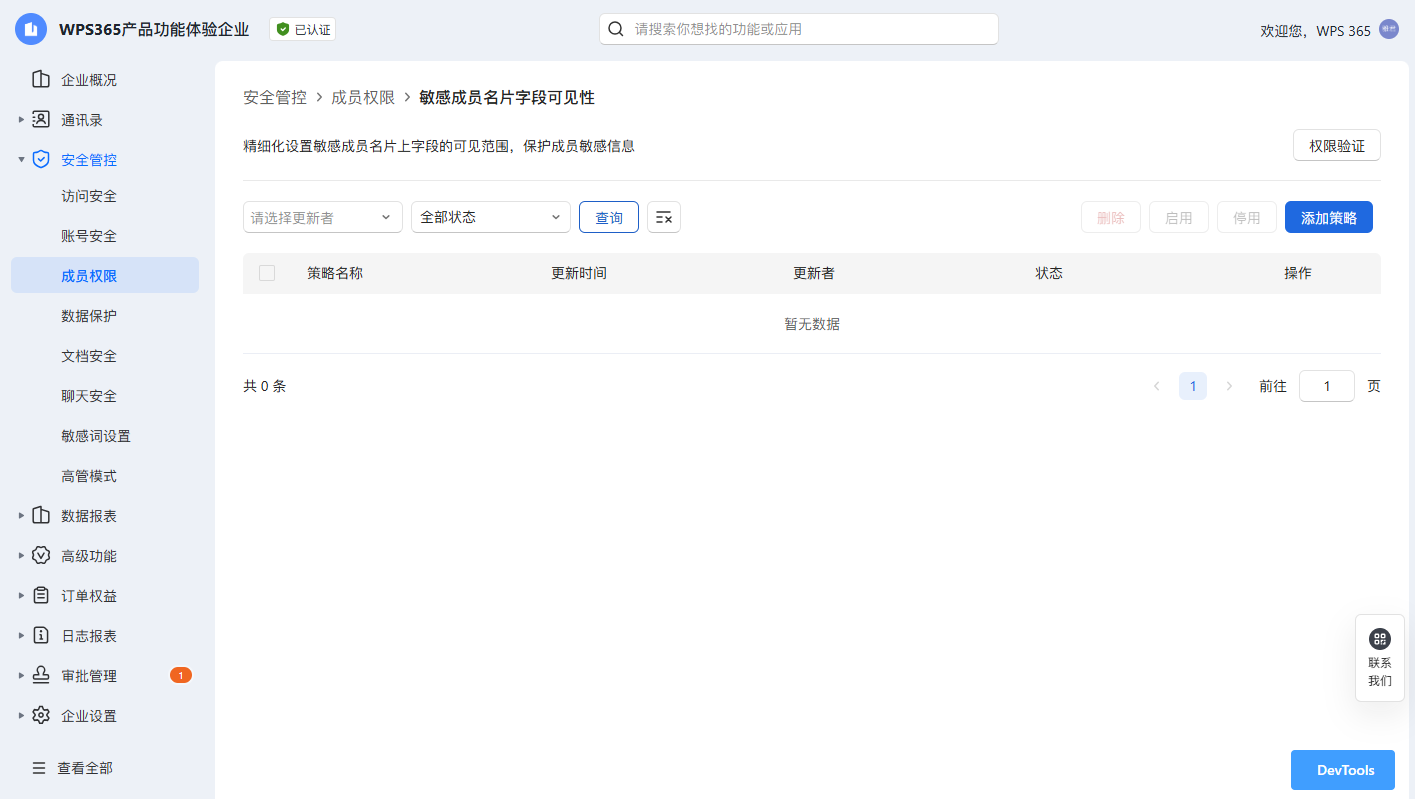Click the 已认证 verified shield badge
This screenshot has height=799, width=1415.
[x=302, y=30]
